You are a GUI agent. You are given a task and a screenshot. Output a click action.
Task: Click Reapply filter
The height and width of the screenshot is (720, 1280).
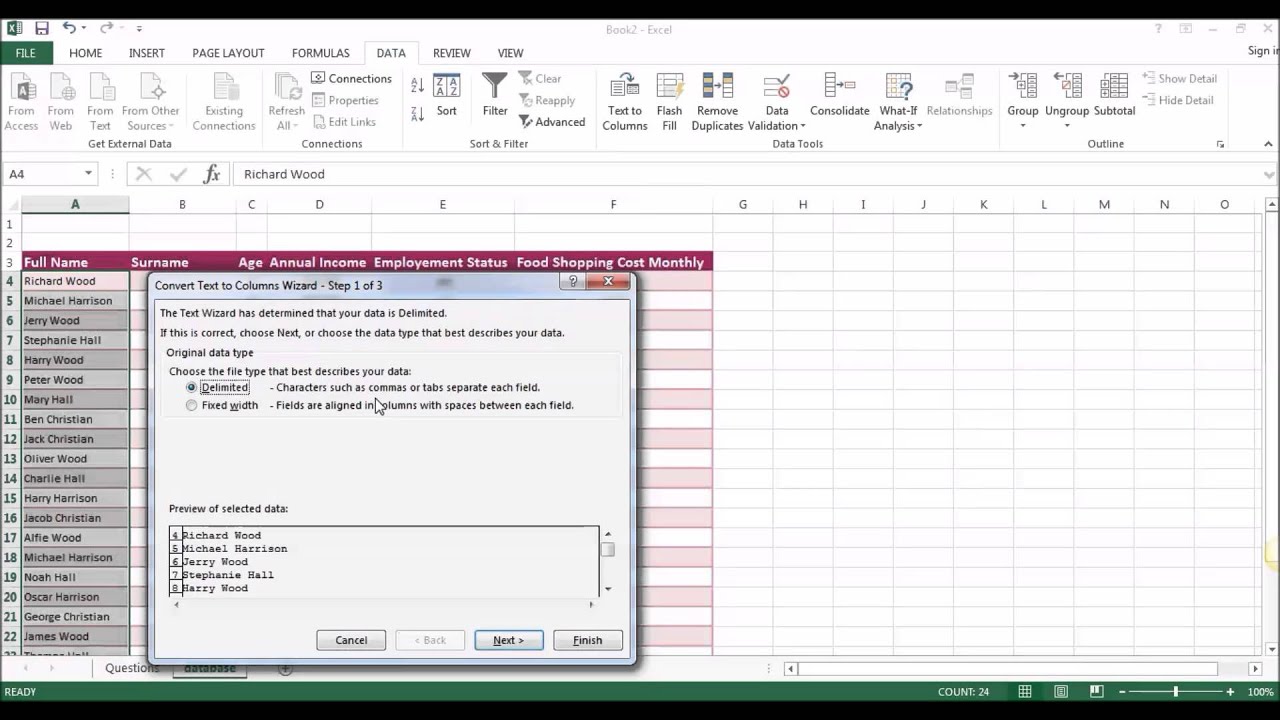pos(547,100)
